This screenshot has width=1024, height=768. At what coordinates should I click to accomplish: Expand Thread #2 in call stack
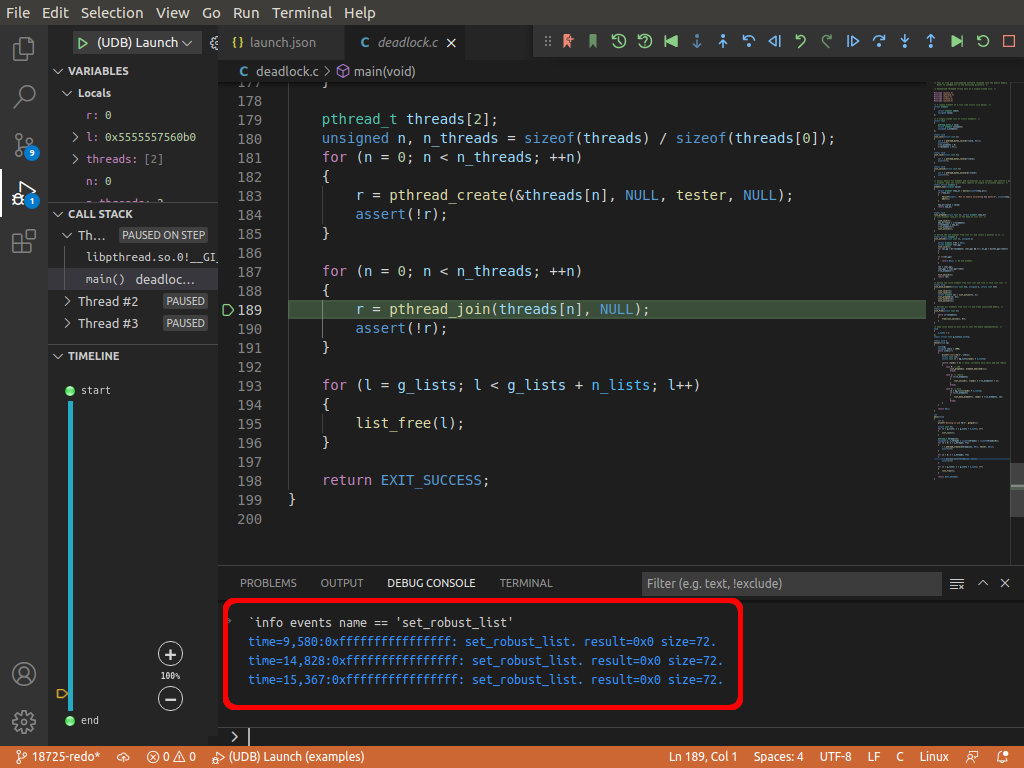(67, 301)
